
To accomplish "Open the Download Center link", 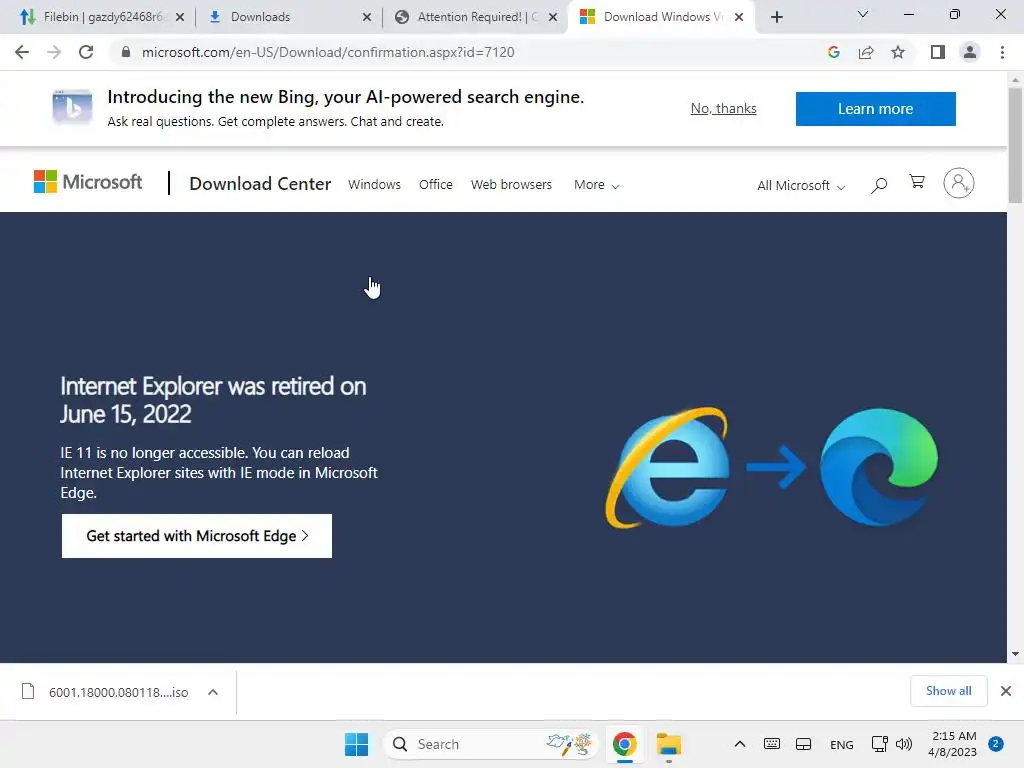I will (x=260, y=184).
